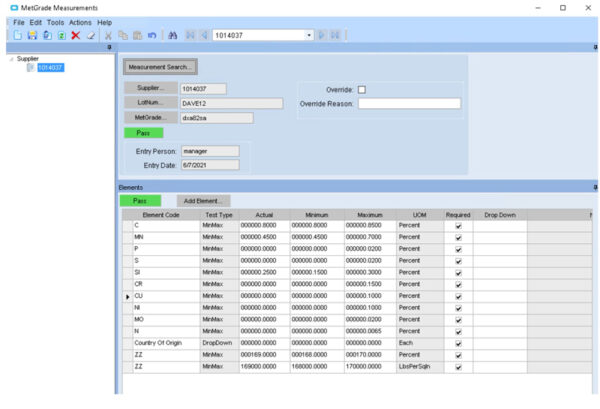The image size is (600, 409).
Task: Click the Save icon in toolbar
Action: tap(32, 35)
